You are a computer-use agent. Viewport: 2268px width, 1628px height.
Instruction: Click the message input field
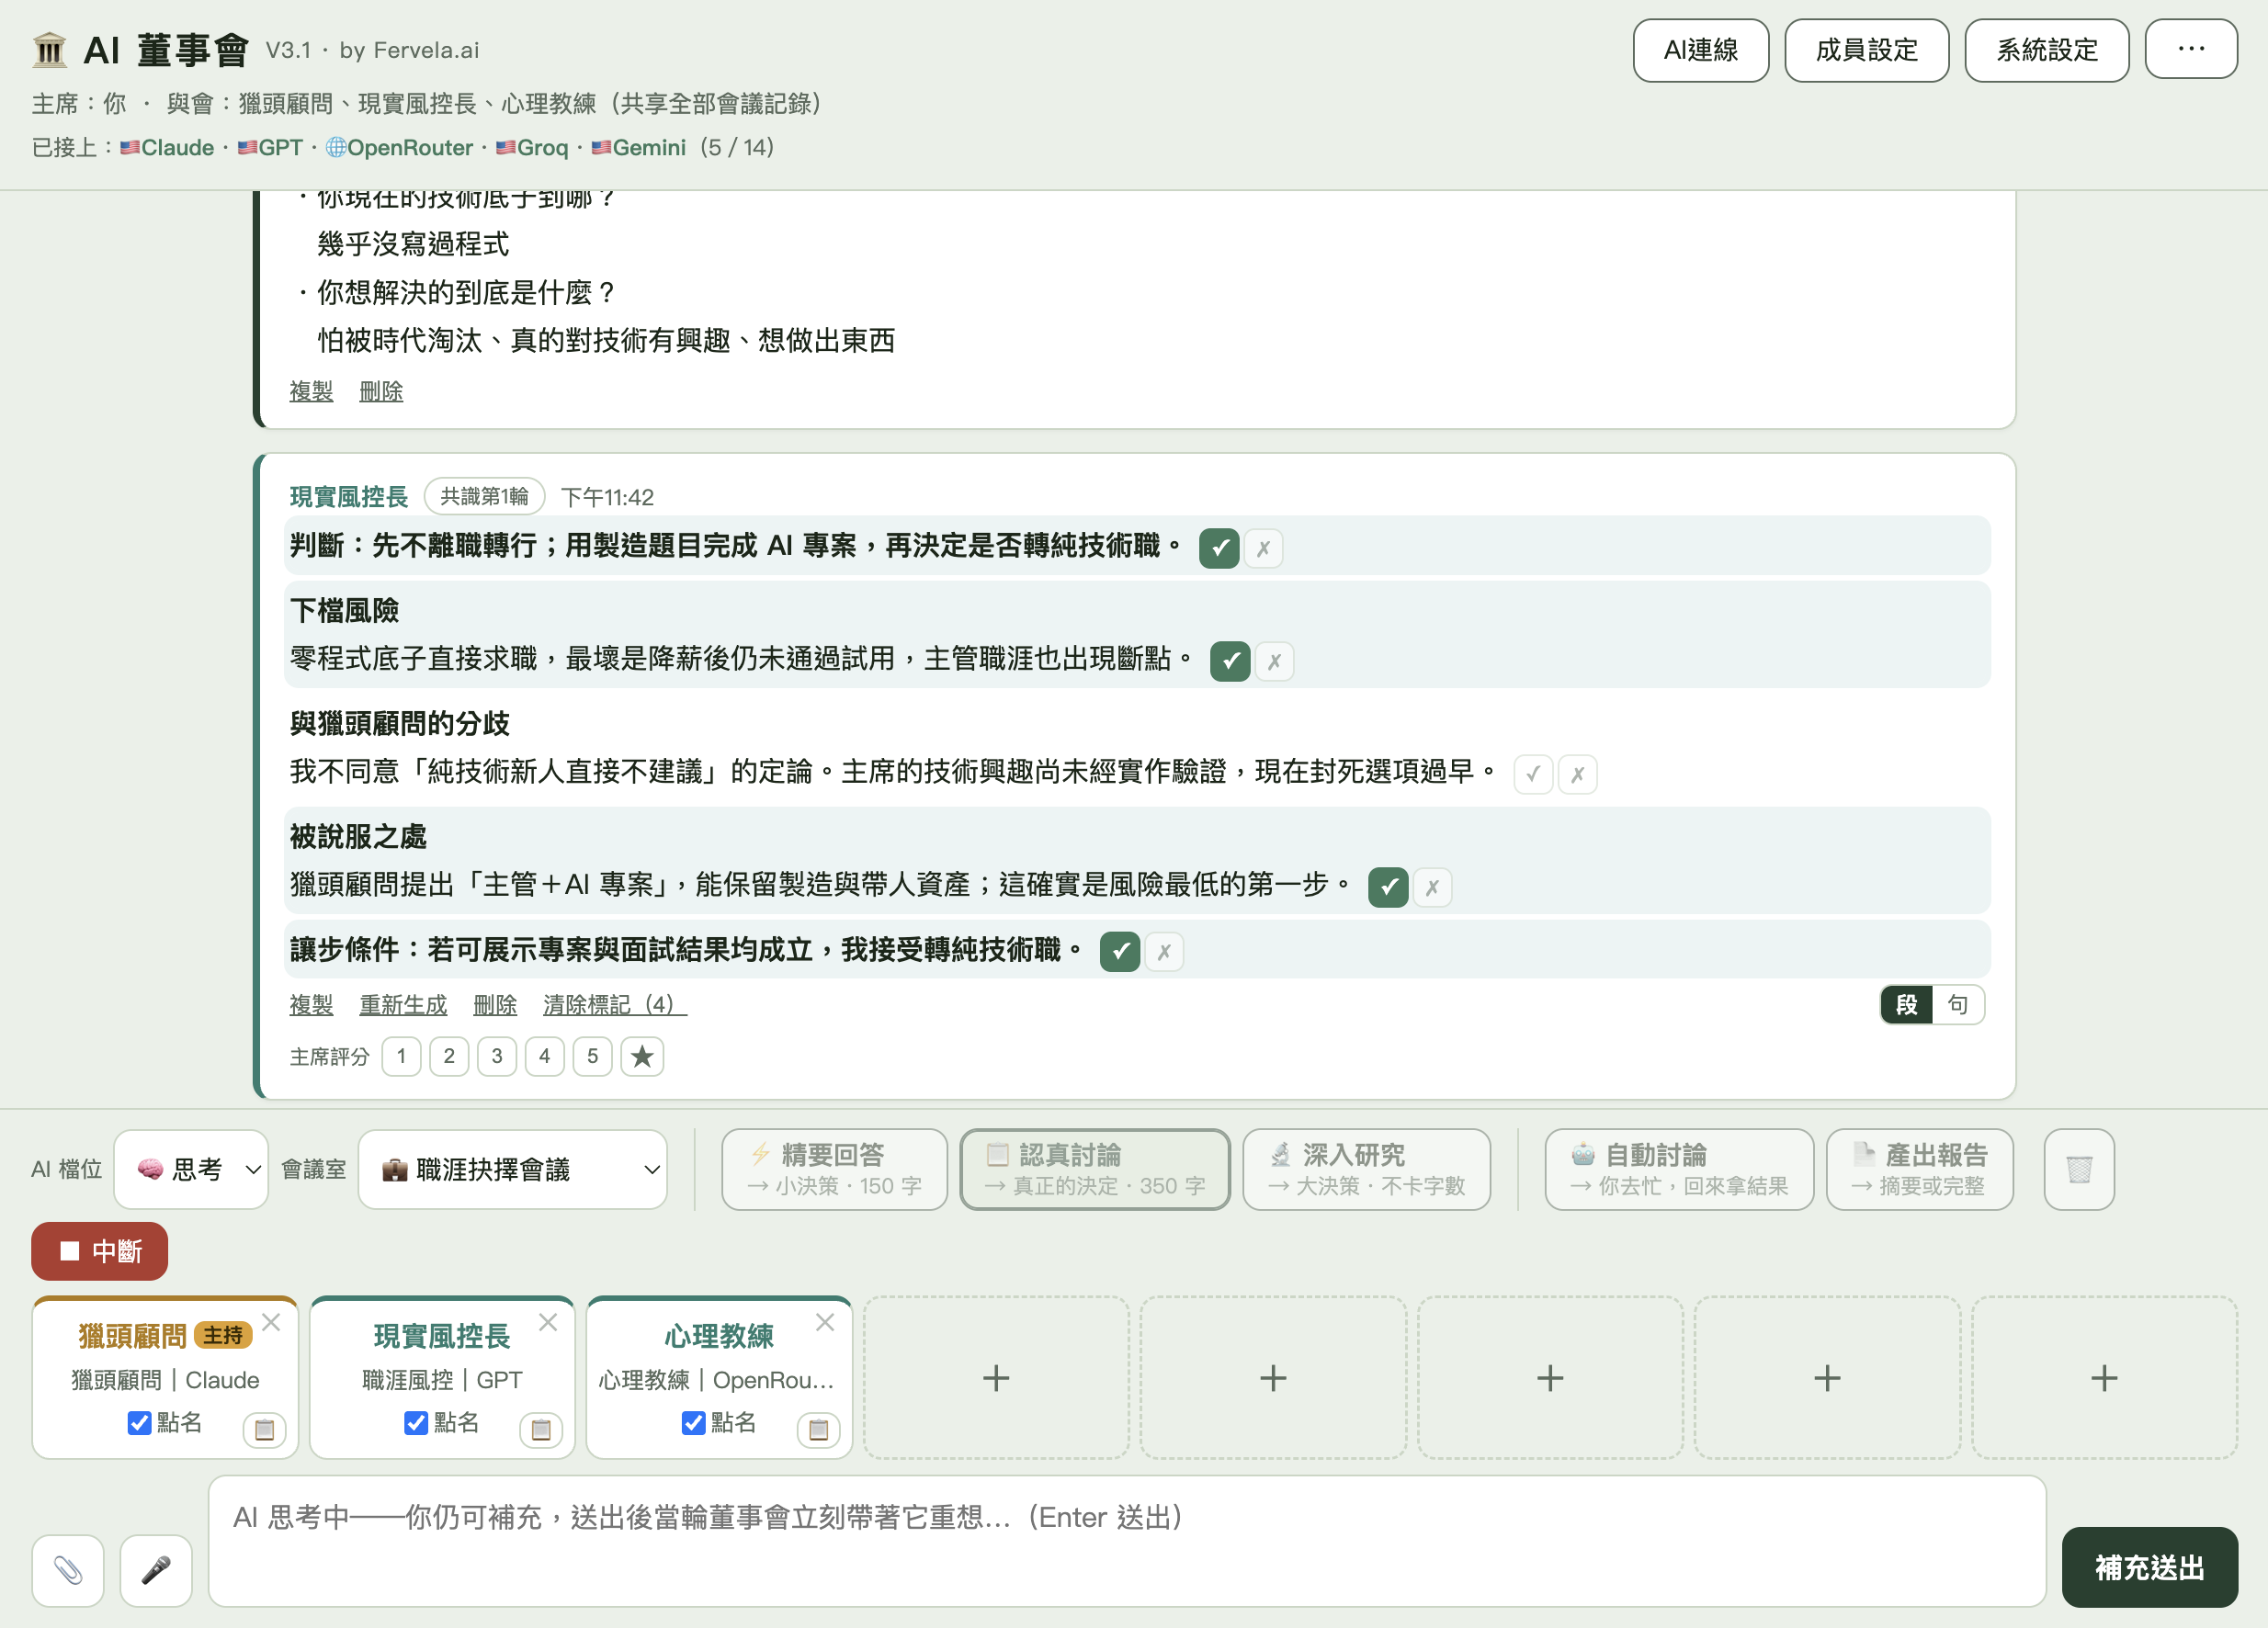(x=1127, y=1541)
